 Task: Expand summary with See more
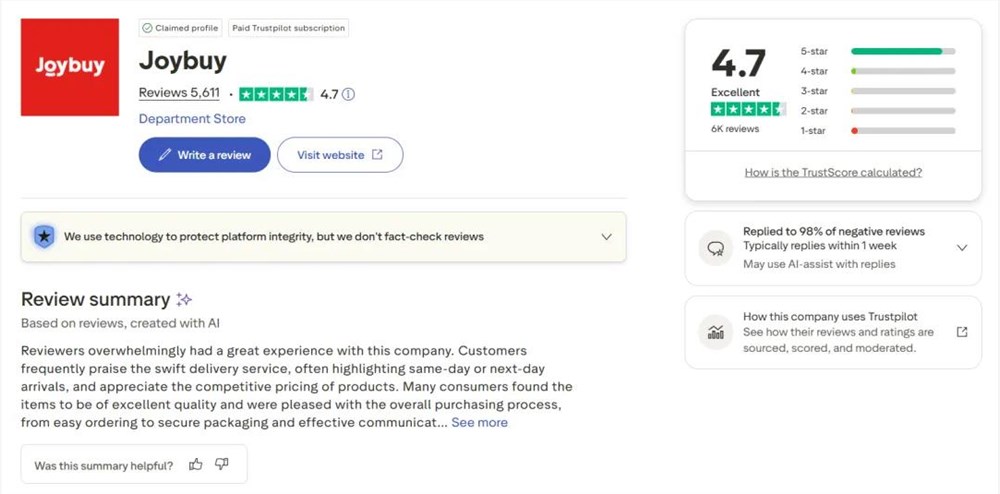[x=479, y=423]
